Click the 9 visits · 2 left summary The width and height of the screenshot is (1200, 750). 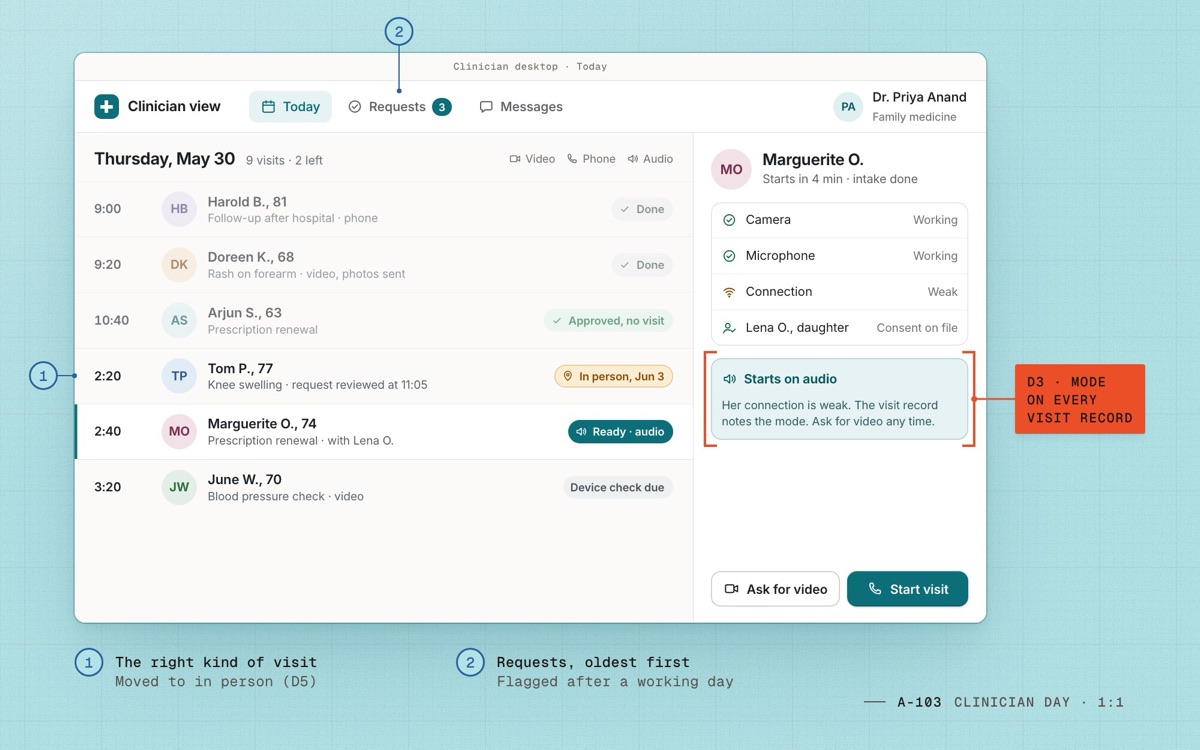[285, 160]
